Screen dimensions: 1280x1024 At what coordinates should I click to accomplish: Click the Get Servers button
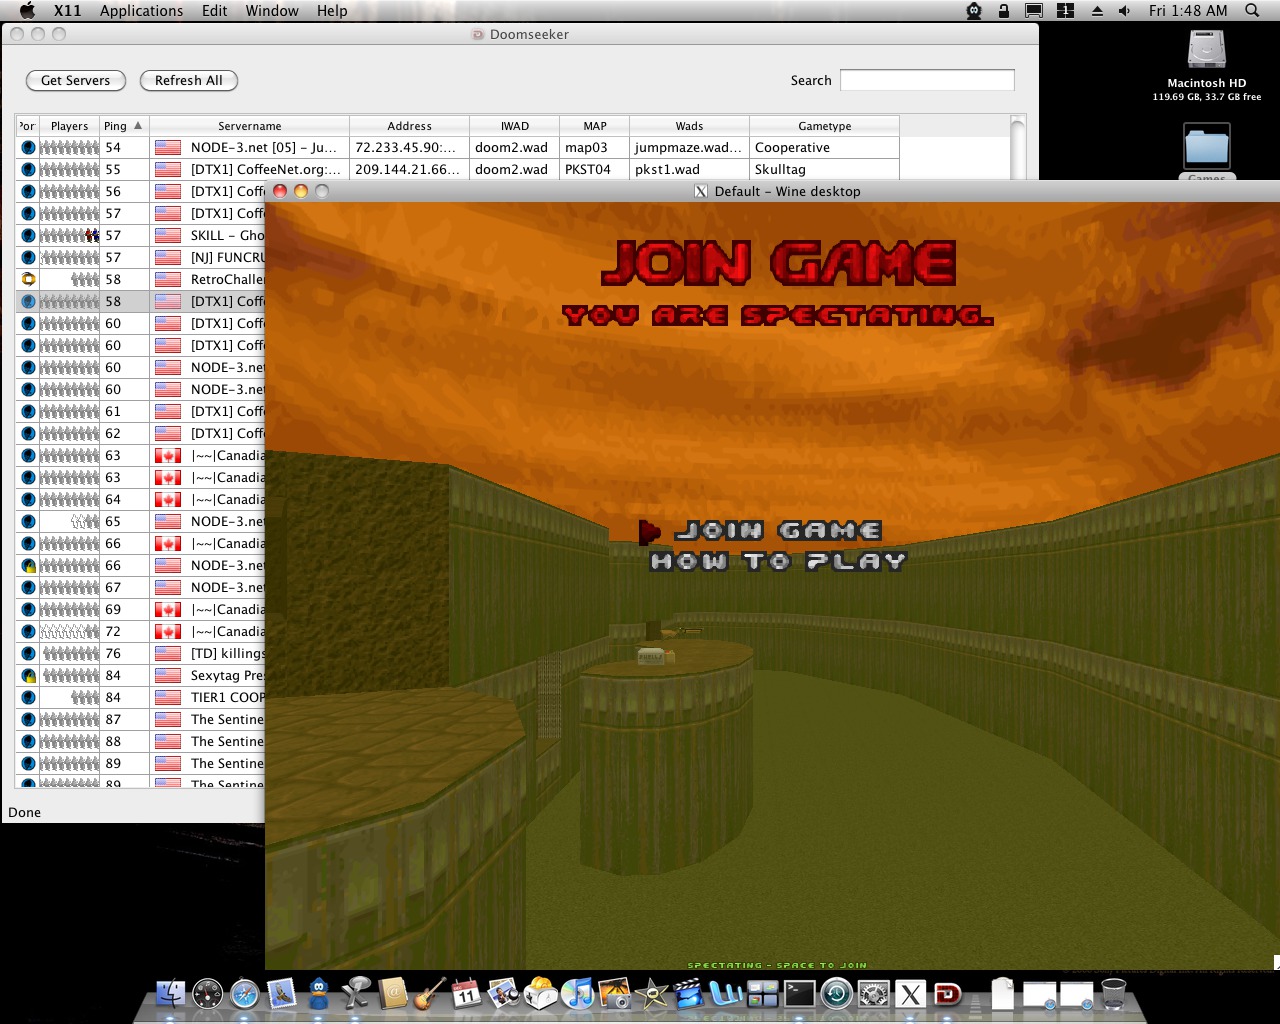(x=76, y=80)
